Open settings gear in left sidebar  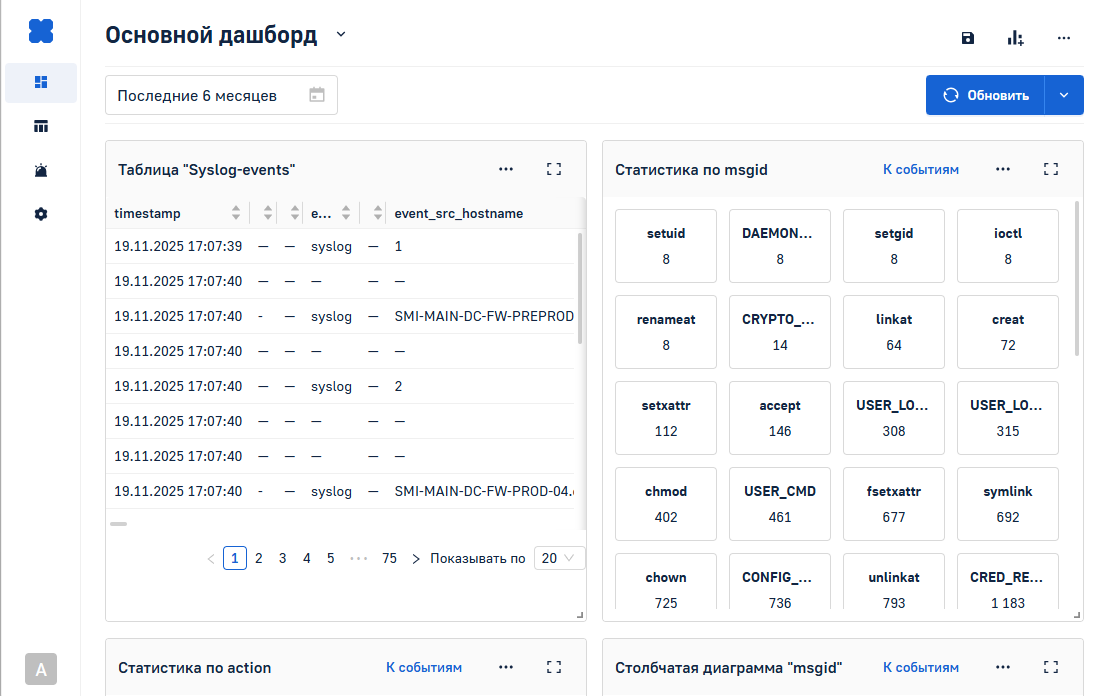[x=41, y=214]
